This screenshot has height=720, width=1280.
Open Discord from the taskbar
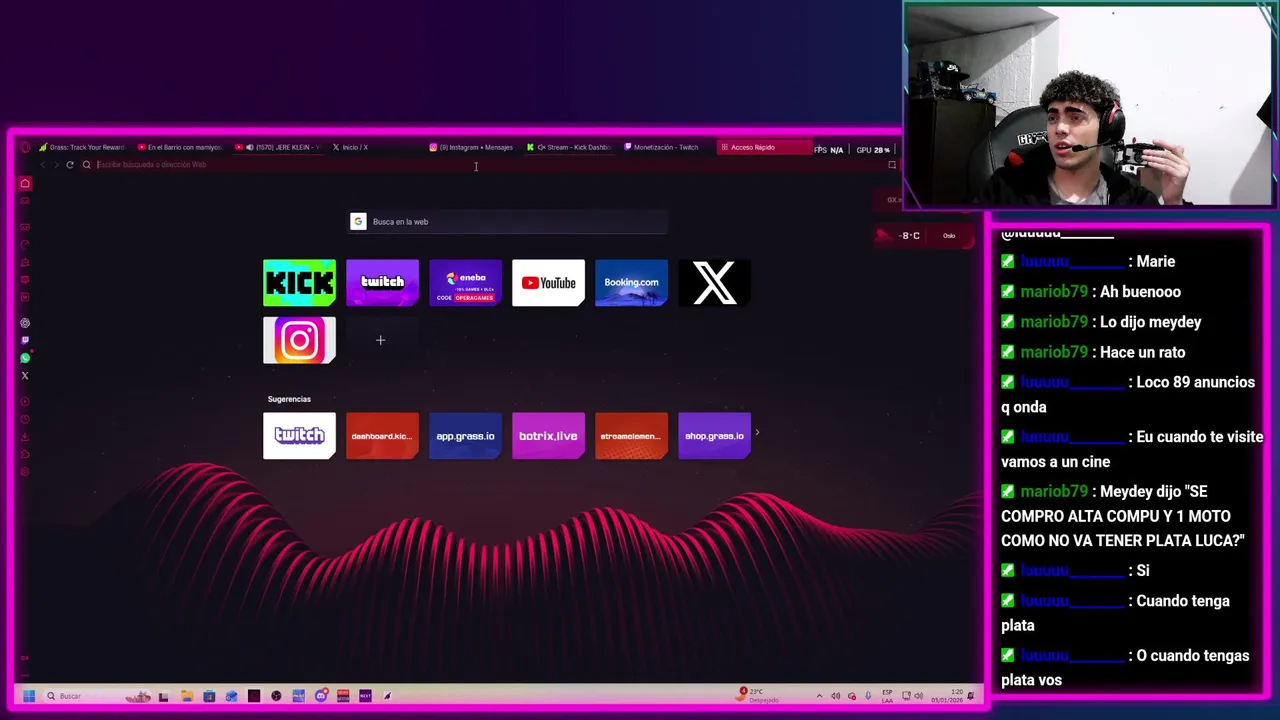(321, 696)
